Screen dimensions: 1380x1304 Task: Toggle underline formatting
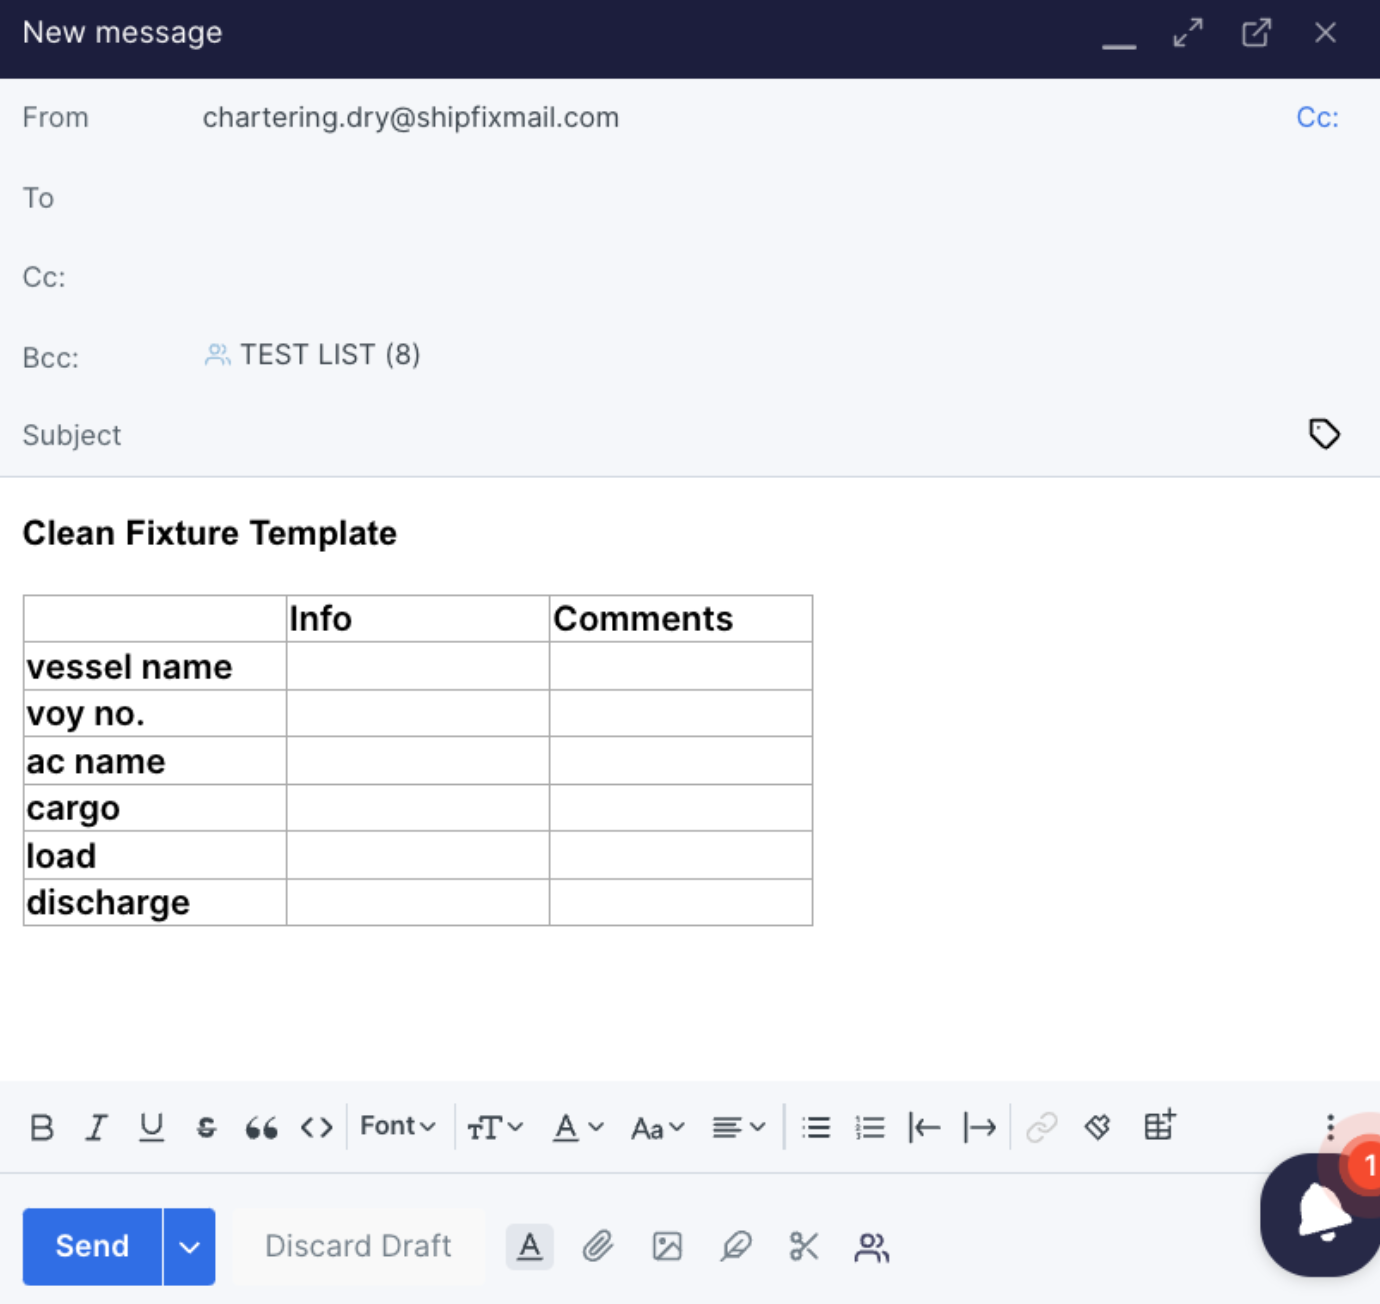click(x=151, y=1128)
